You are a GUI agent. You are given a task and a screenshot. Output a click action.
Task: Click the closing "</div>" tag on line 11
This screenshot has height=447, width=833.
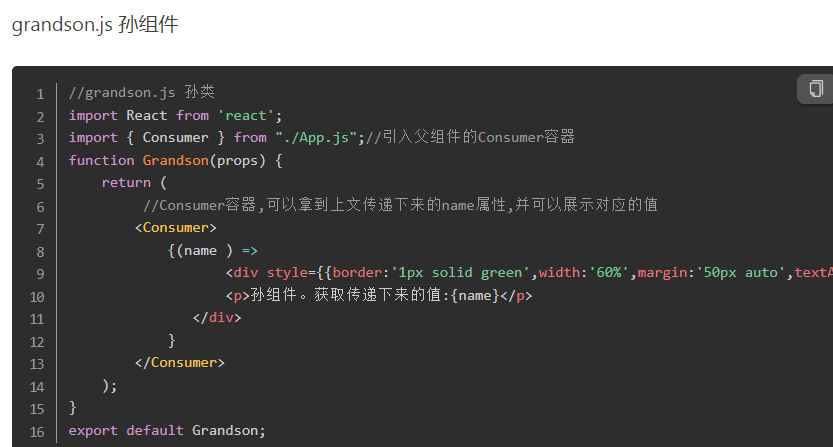click(217, 318)
